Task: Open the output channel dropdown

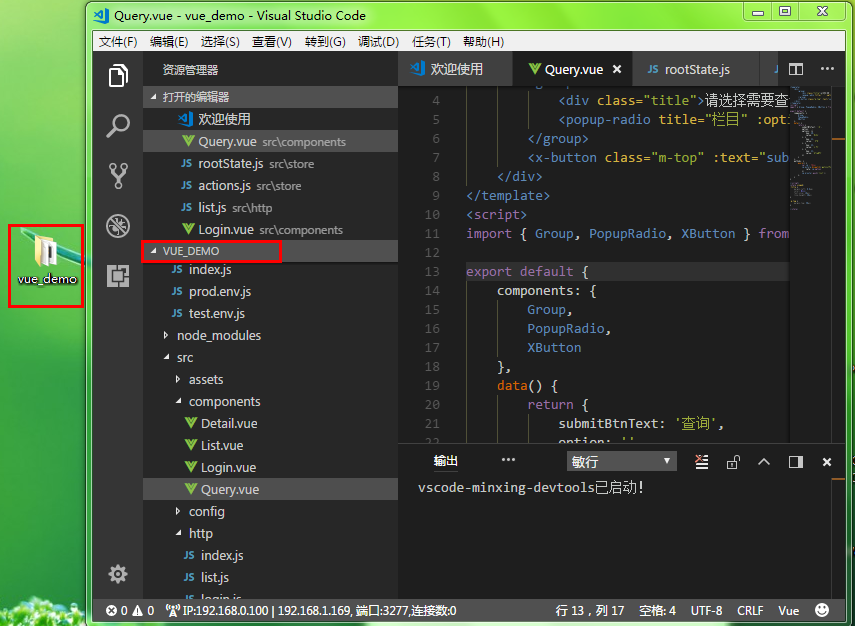Action: (622, 461)
